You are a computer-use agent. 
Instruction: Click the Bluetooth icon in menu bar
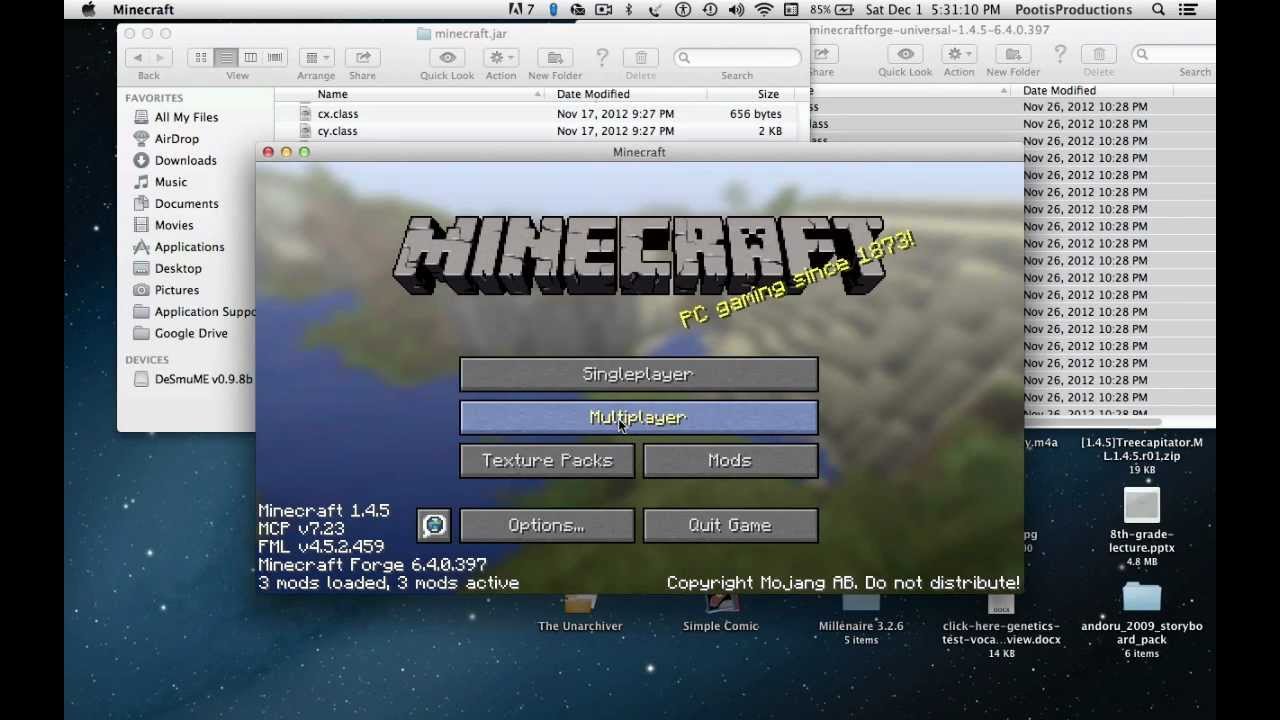(x=629, y=10)
